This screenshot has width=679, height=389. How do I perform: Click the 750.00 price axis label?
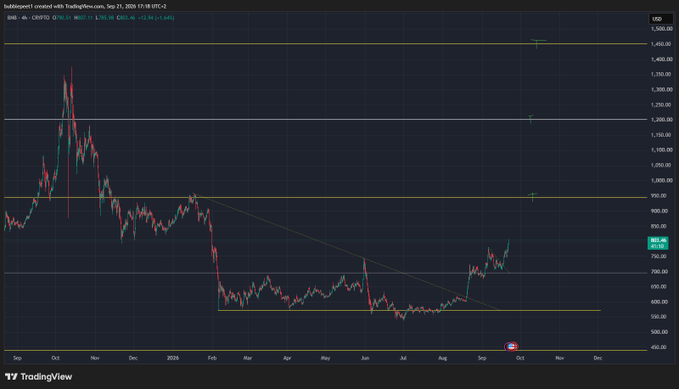tap(659, 256)
